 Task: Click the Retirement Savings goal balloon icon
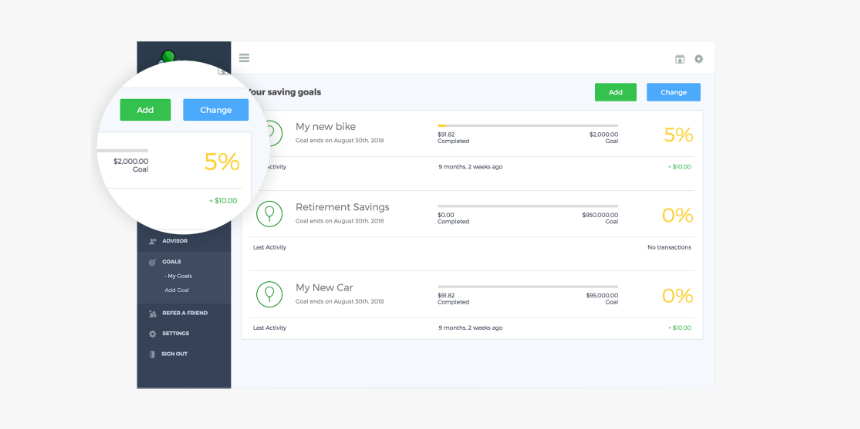(269, 213)
